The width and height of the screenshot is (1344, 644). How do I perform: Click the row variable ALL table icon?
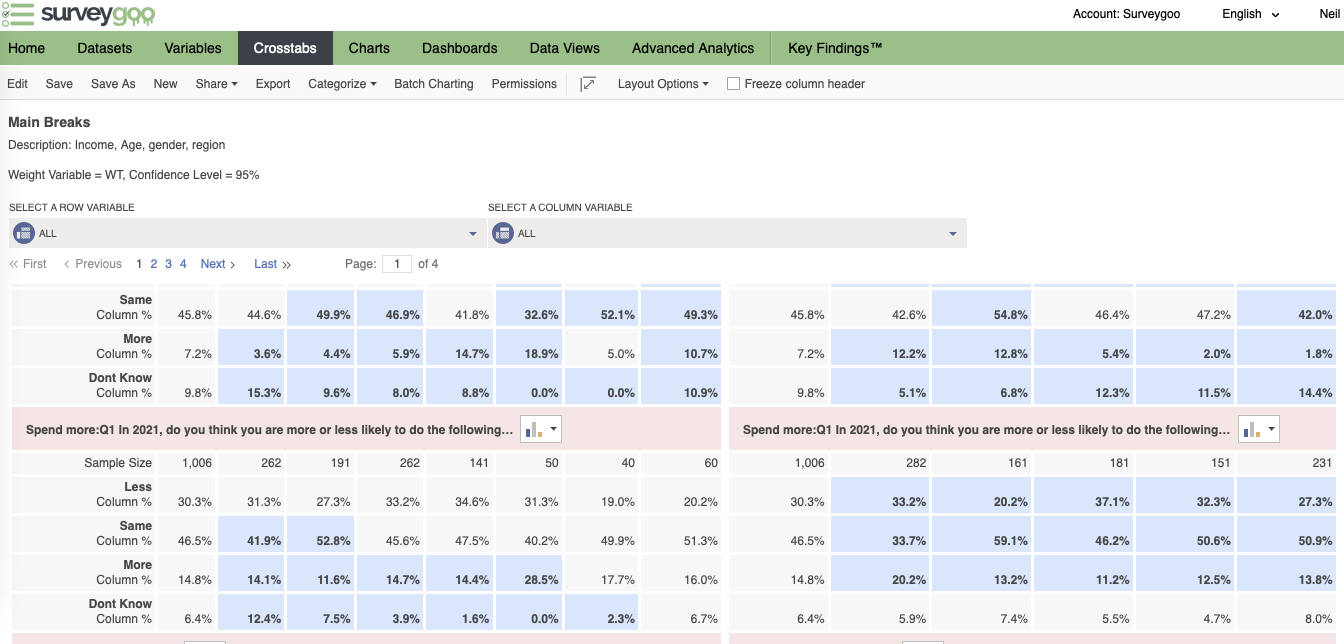tap(24, 233)
